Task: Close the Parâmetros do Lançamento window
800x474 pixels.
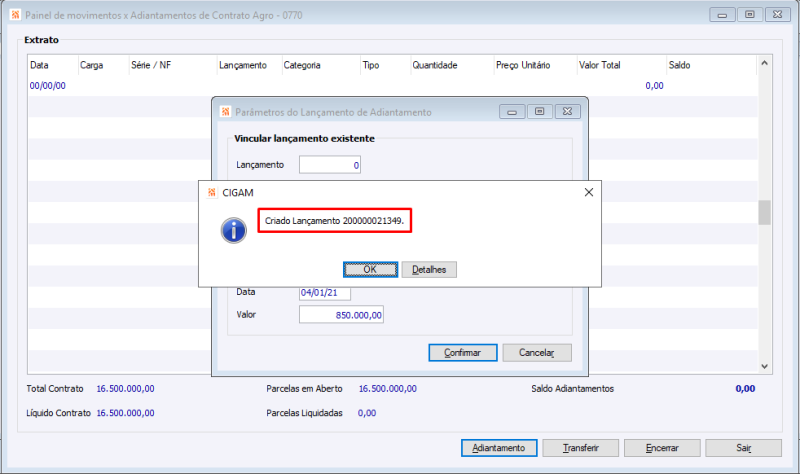Action: pos(567,112)
